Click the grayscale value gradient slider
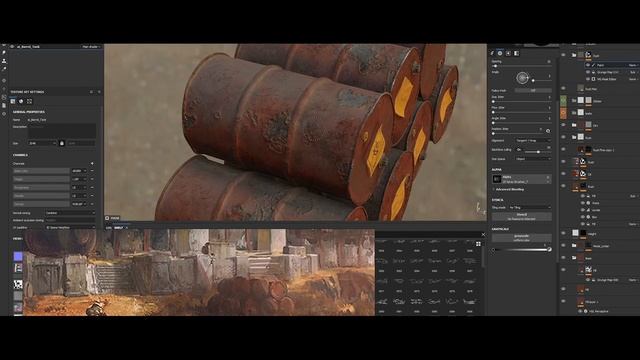This screenshot has width=640, height=360. pos(522,249)
